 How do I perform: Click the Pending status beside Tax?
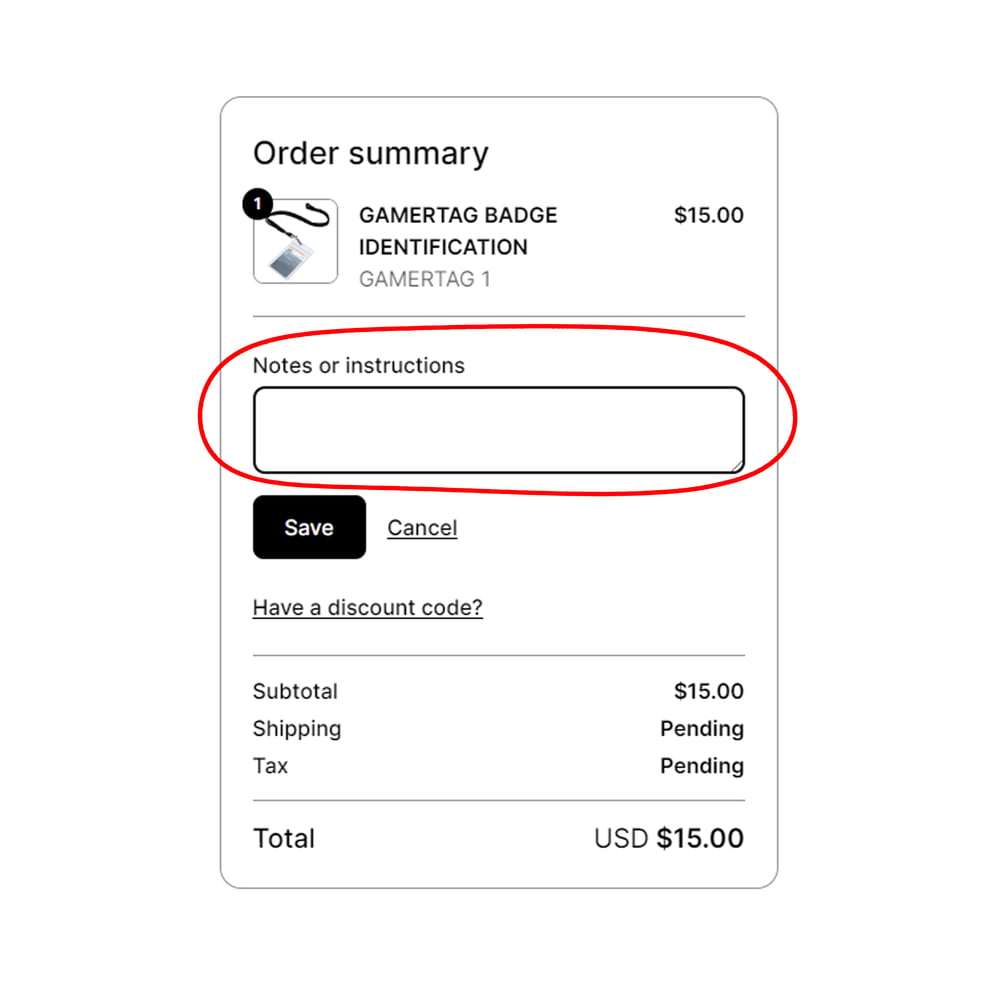[701, 766]
